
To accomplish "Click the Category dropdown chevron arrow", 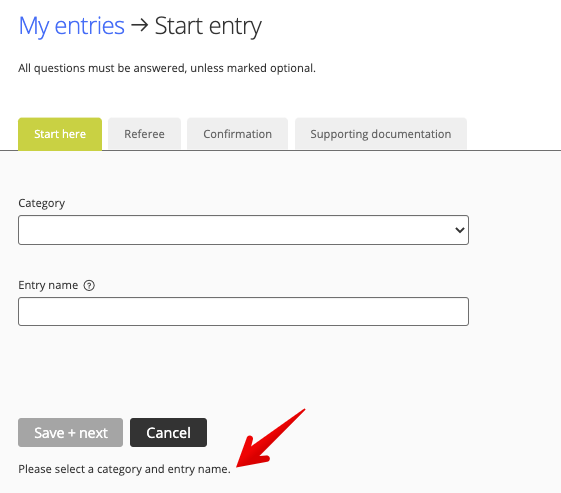I will 460,230.
